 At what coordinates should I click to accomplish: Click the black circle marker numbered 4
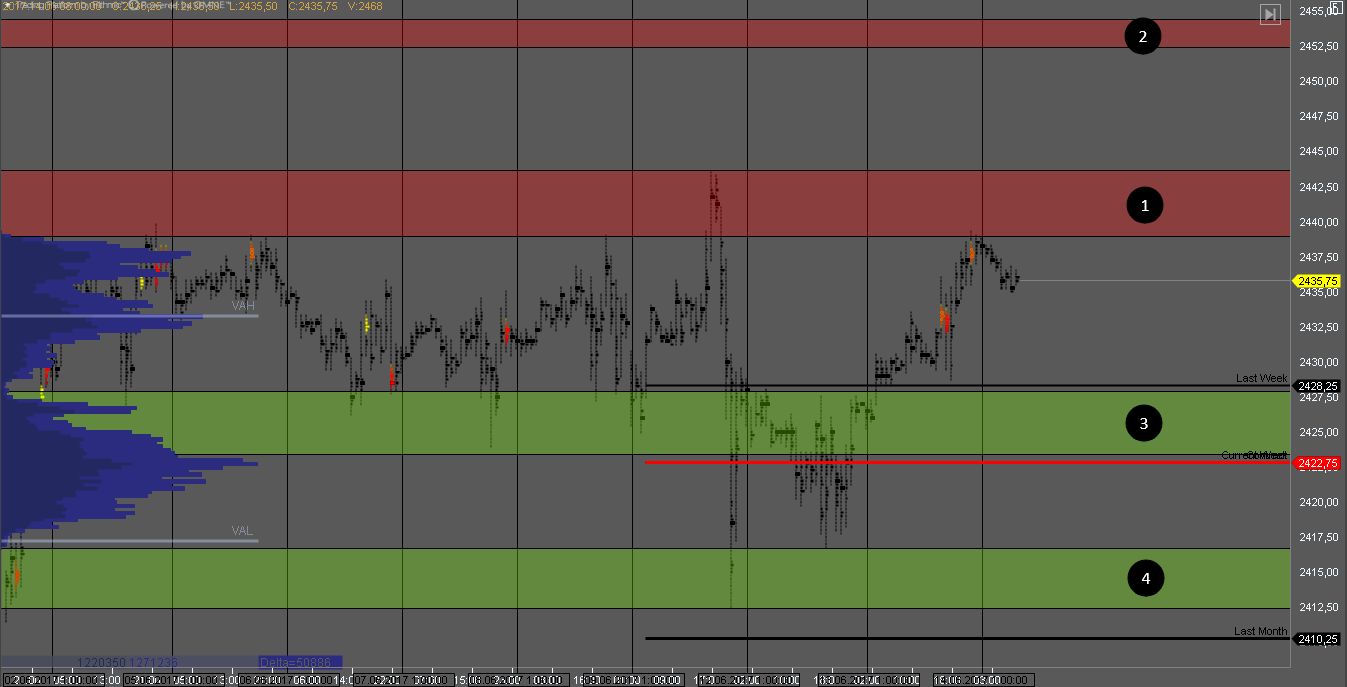point(1146,578)
